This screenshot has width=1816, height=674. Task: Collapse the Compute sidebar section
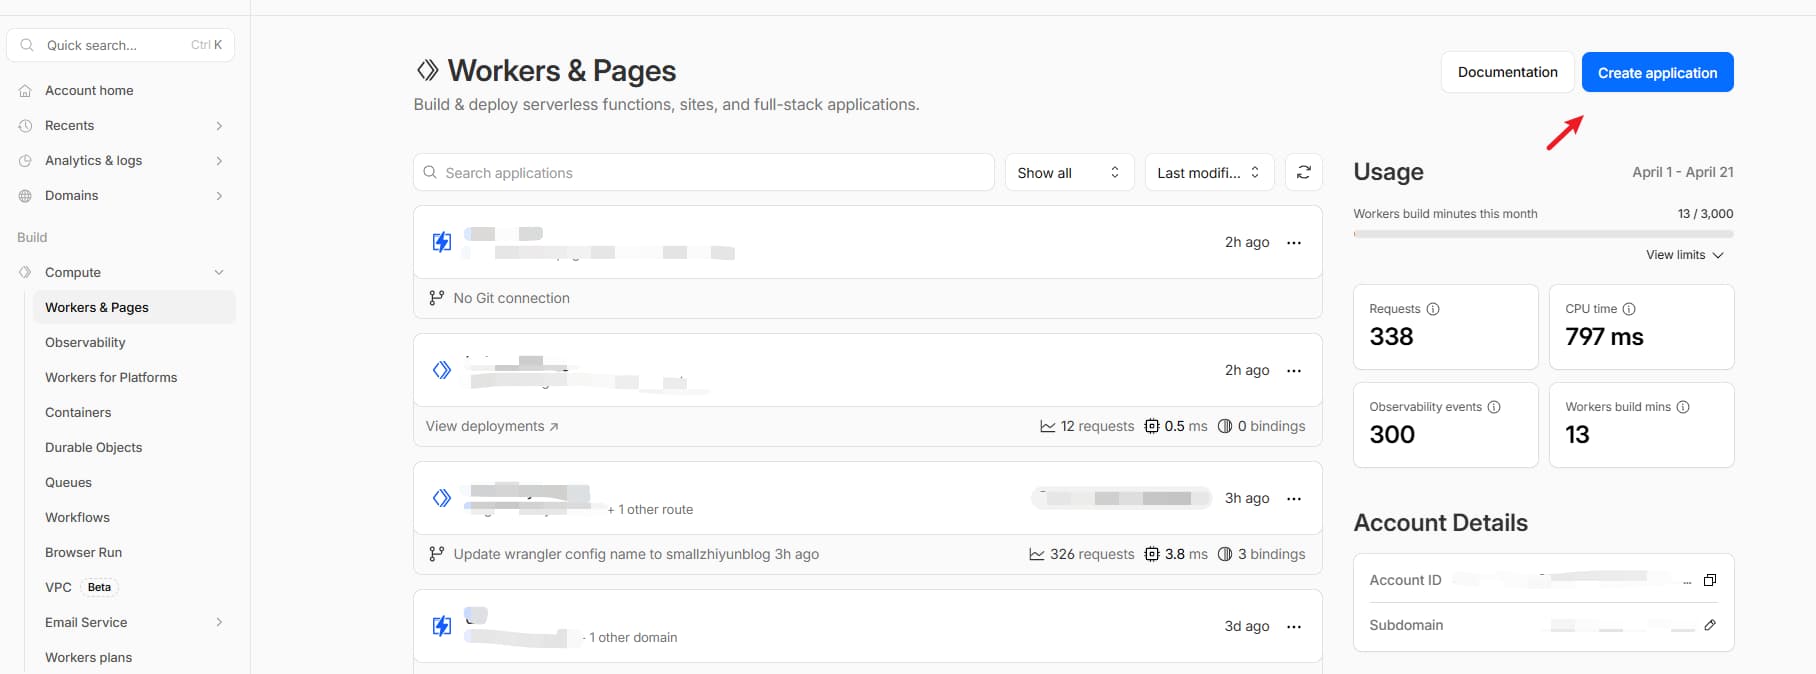(x=219, y=272)
